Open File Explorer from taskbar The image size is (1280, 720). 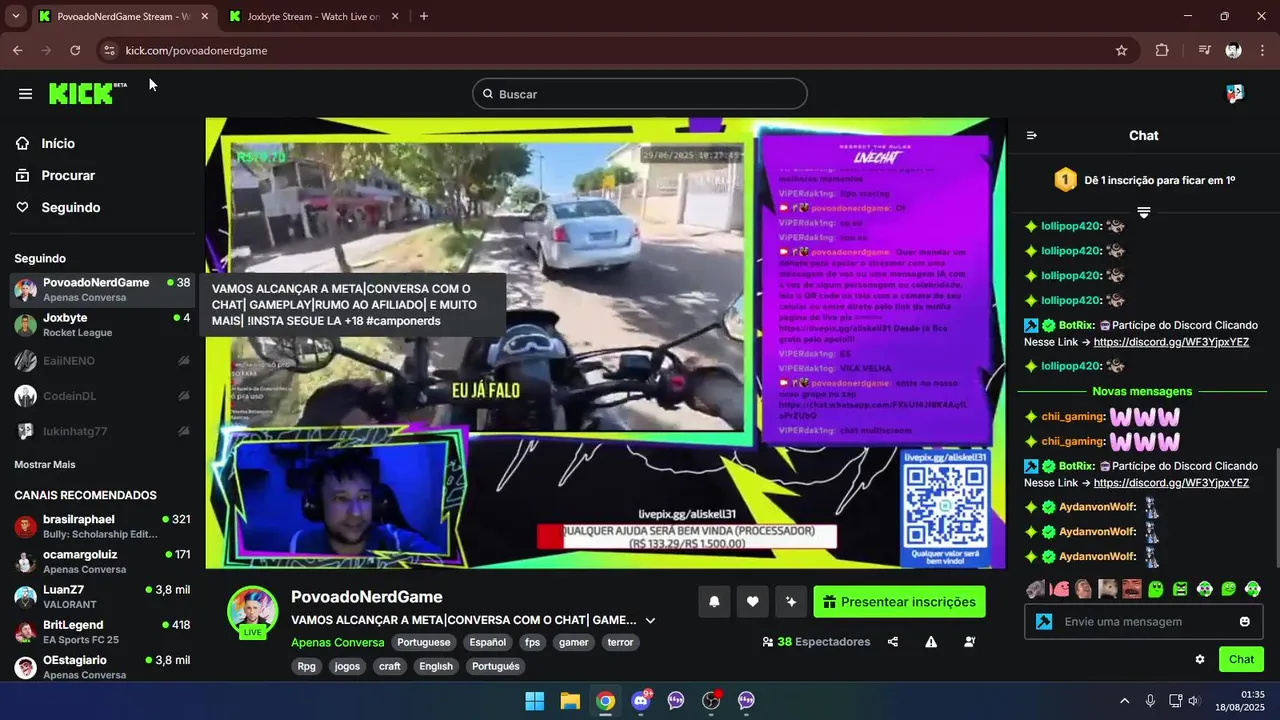[570, 700]
